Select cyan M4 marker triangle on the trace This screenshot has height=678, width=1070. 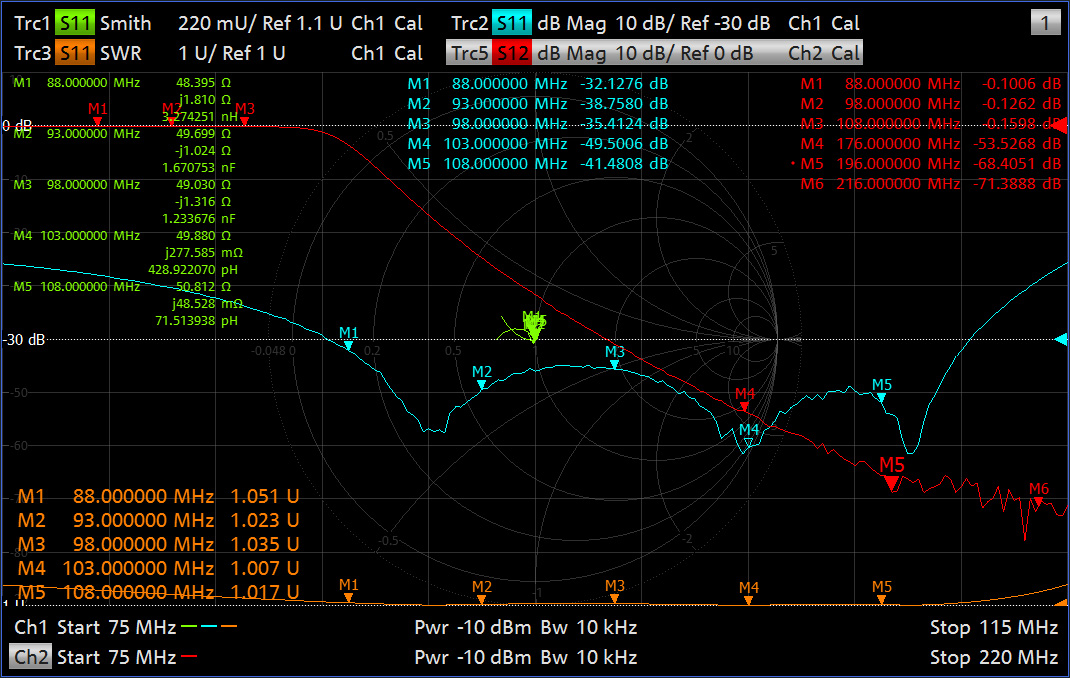pos(749,443)
